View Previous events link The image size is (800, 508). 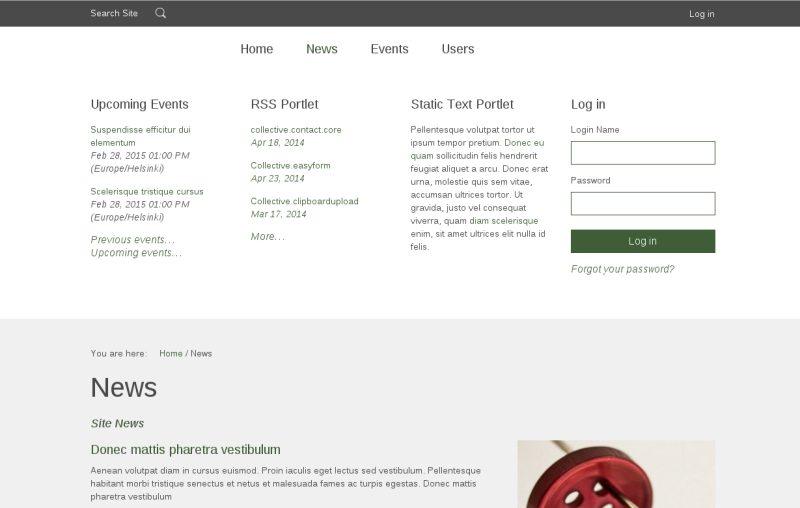click(x=133, y=240)
